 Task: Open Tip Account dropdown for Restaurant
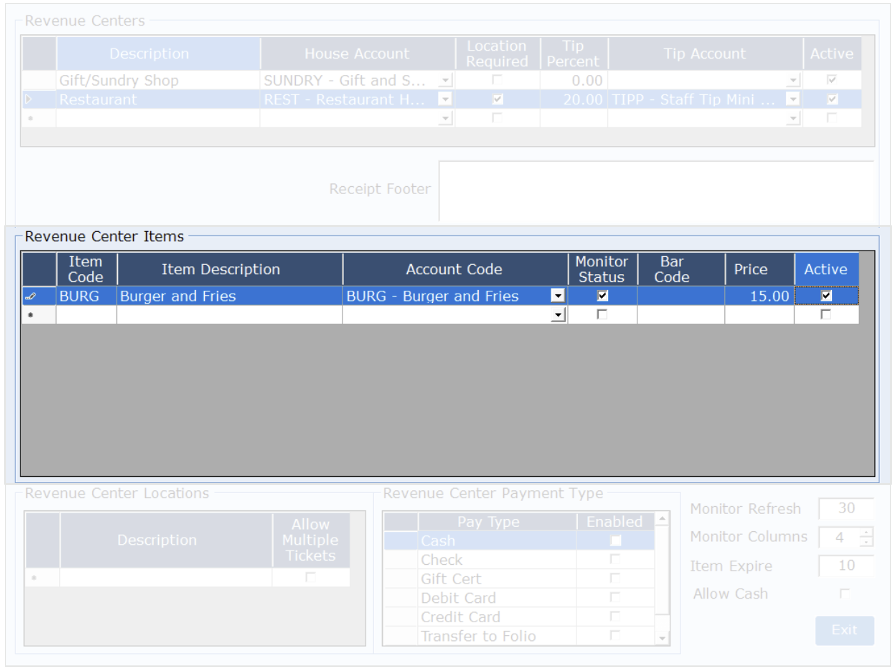click(793, 100)
